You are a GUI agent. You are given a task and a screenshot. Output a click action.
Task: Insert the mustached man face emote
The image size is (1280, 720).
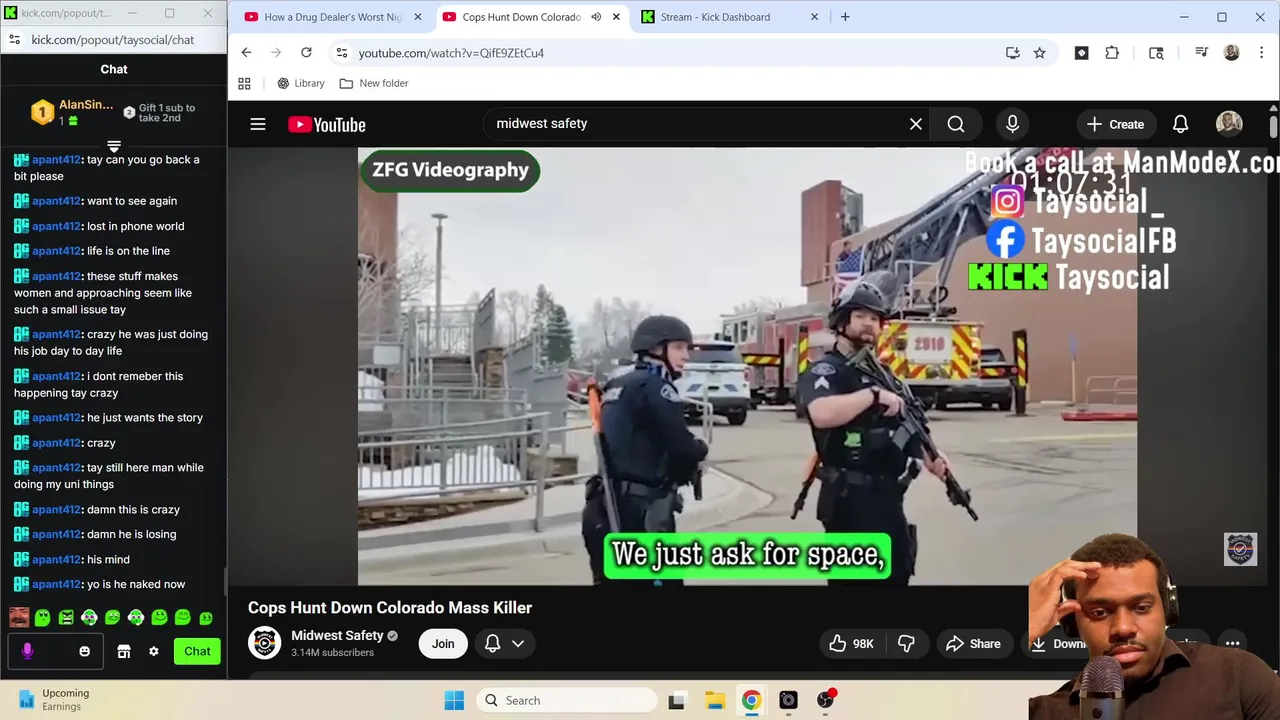point(19,618)
